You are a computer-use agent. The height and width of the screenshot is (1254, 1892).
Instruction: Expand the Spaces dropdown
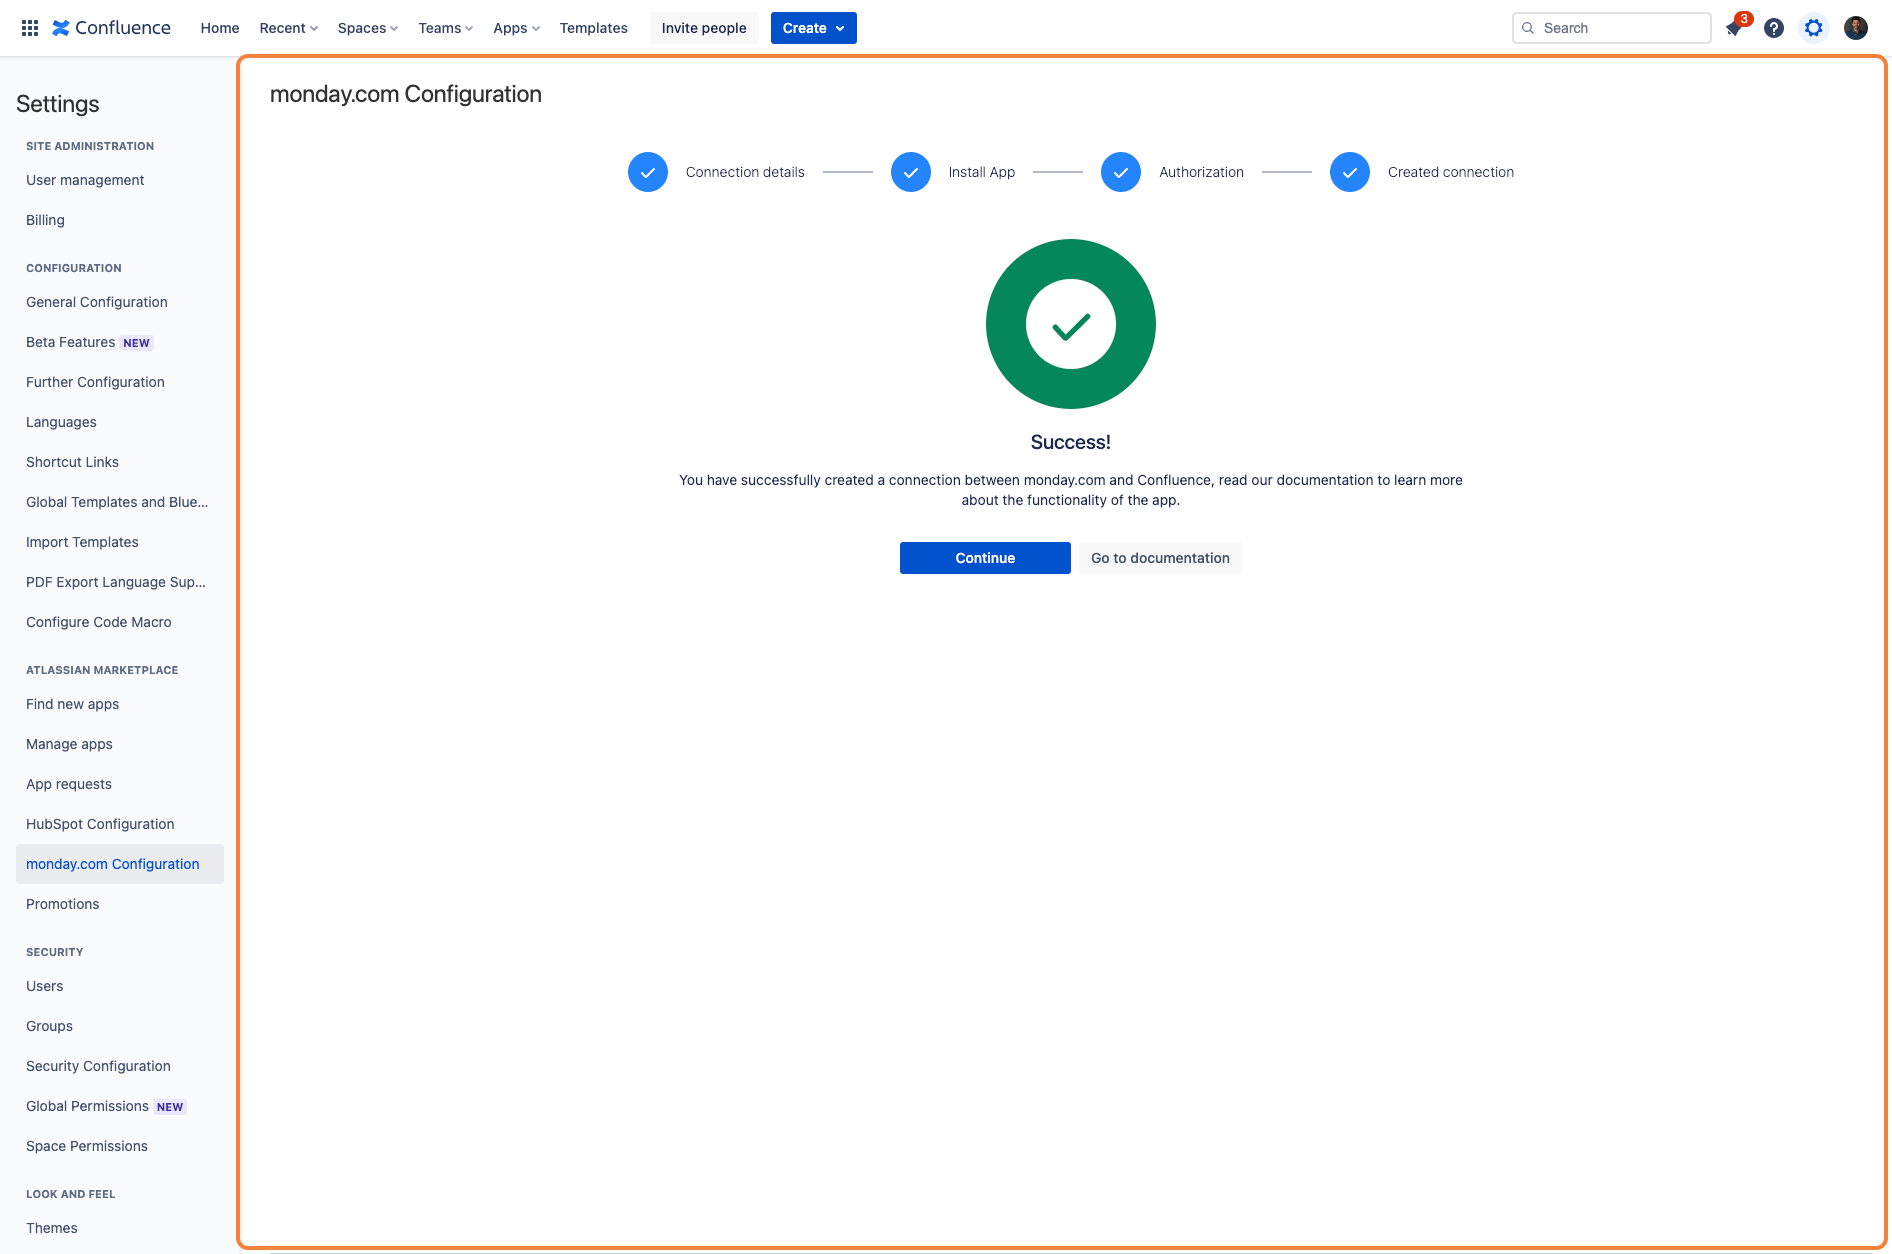click(368, 28)
